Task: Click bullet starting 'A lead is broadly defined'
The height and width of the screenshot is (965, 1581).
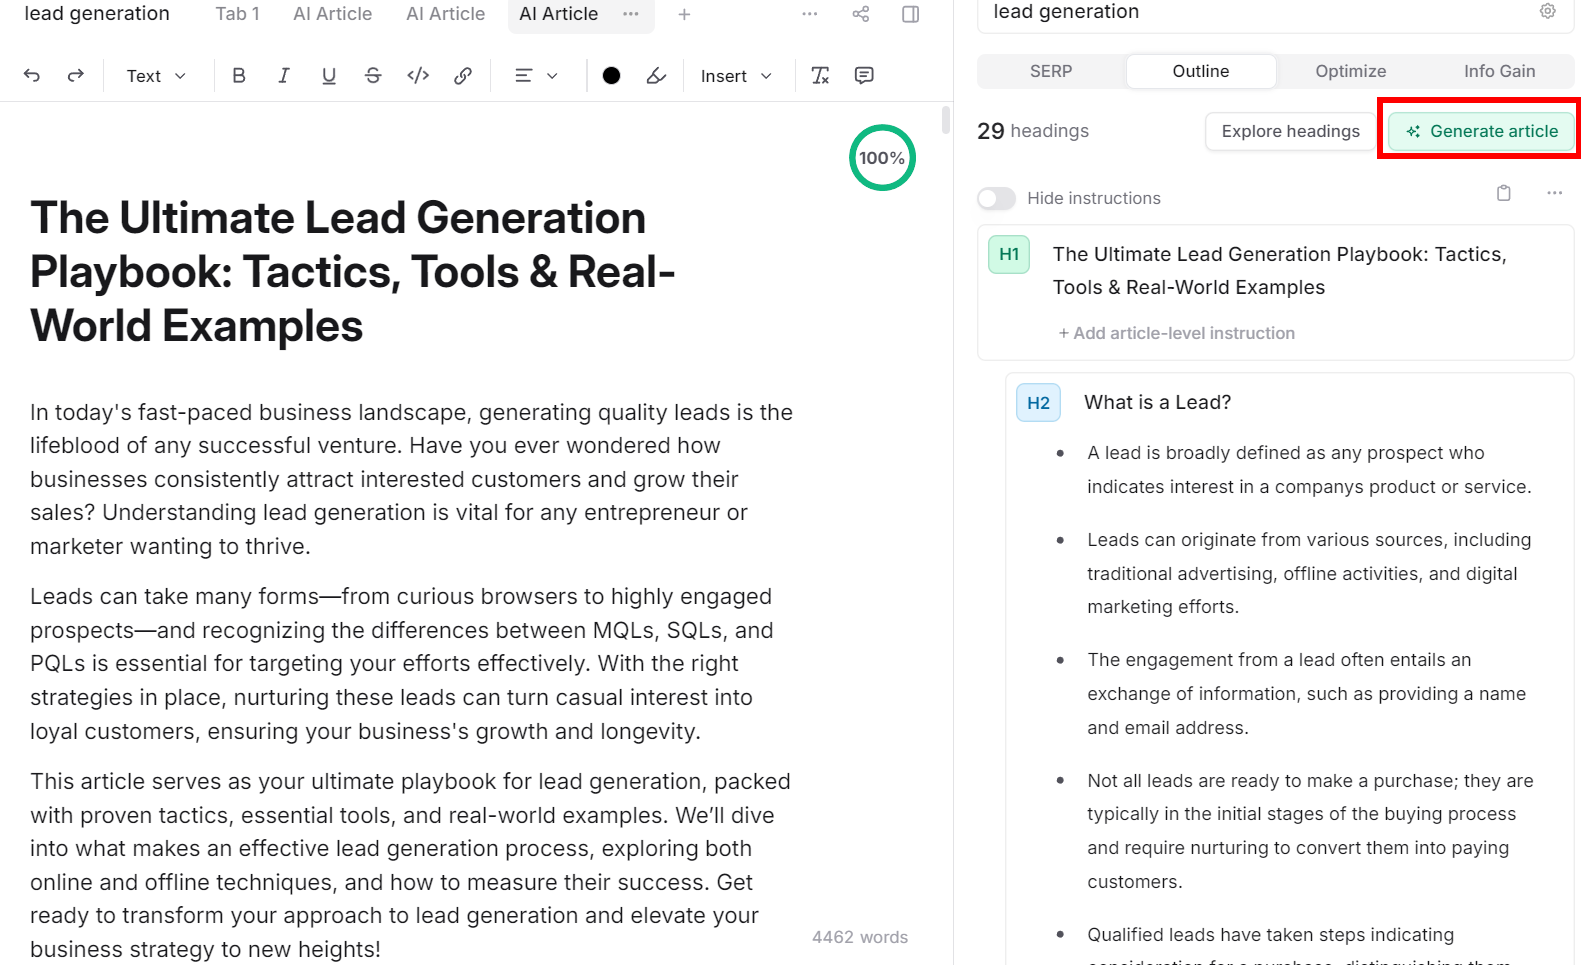Action: 1310,470
